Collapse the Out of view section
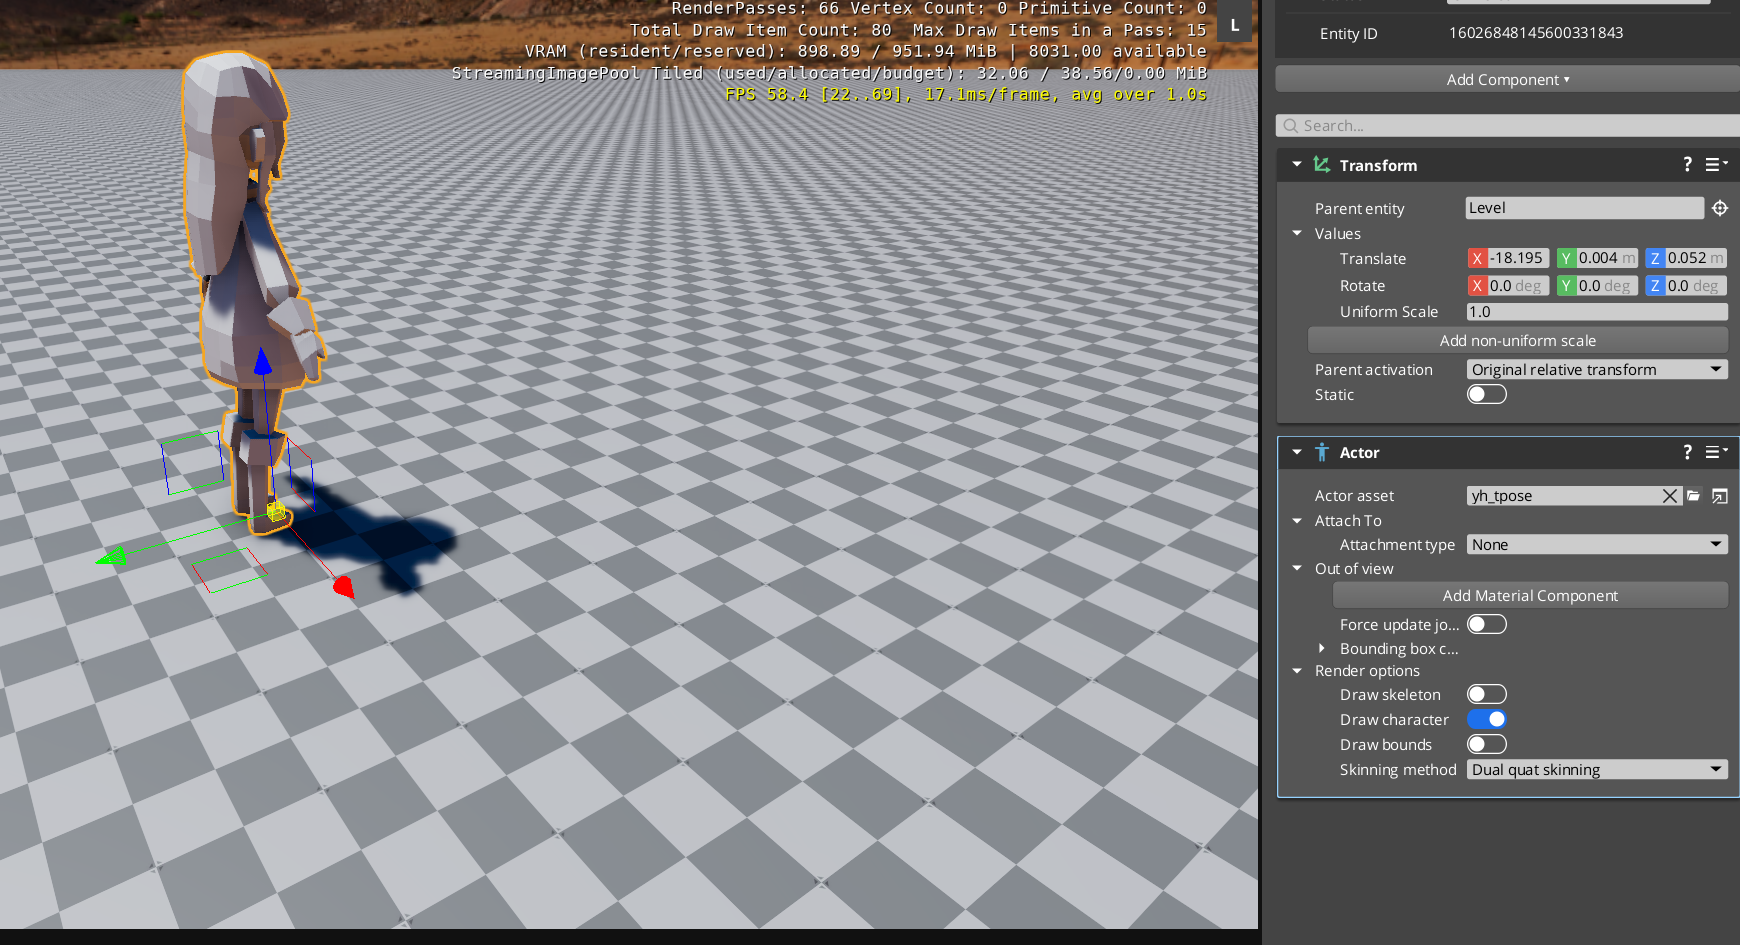The height and width of the screenshot is (945, 1740). coord(1297,568)
